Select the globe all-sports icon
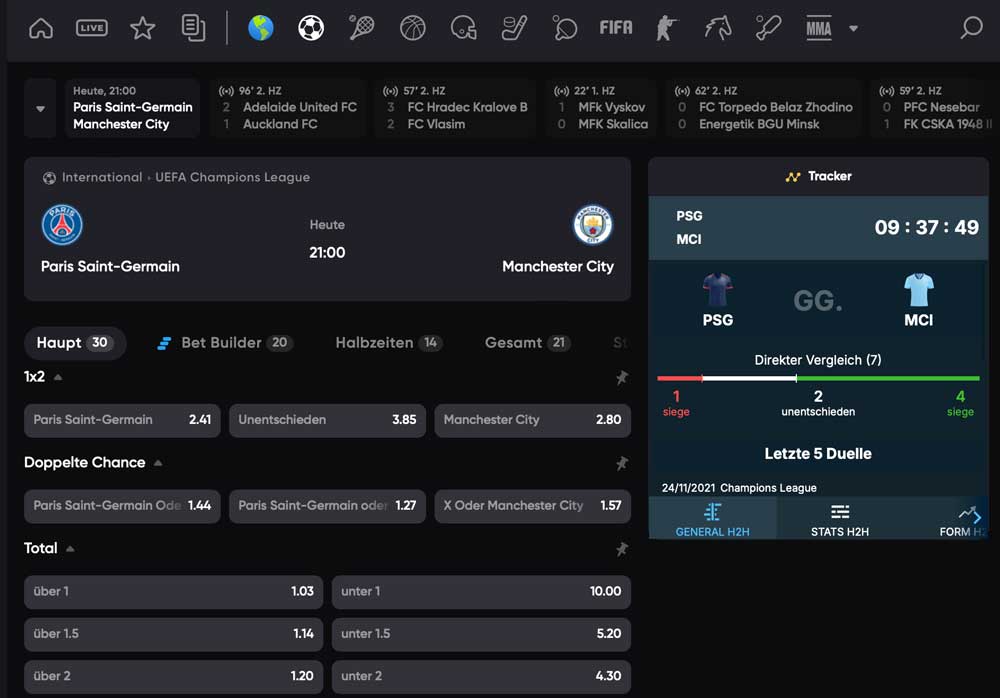The height and width of the screenshot is (698, 1000). click(x=260, y=28)
